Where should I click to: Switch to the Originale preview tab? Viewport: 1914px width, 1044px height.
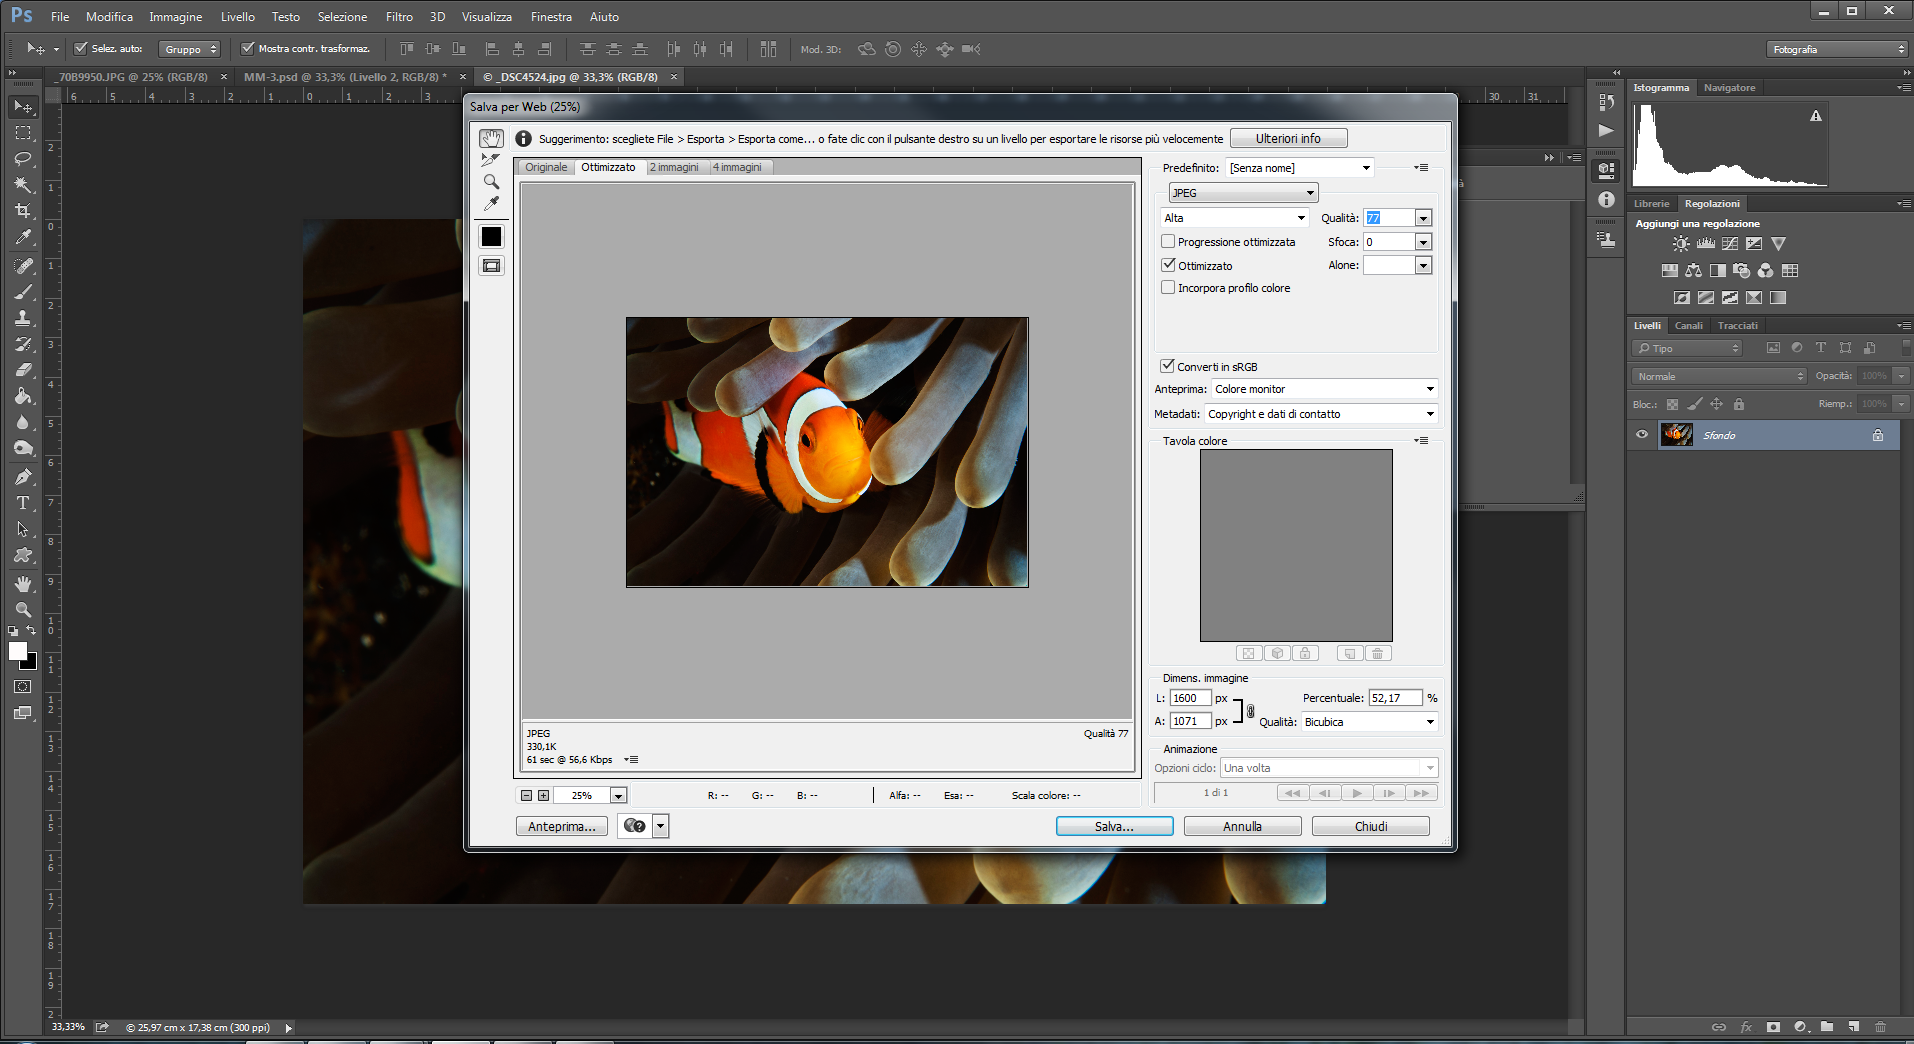pyautogui.click(x=546, y=168)
